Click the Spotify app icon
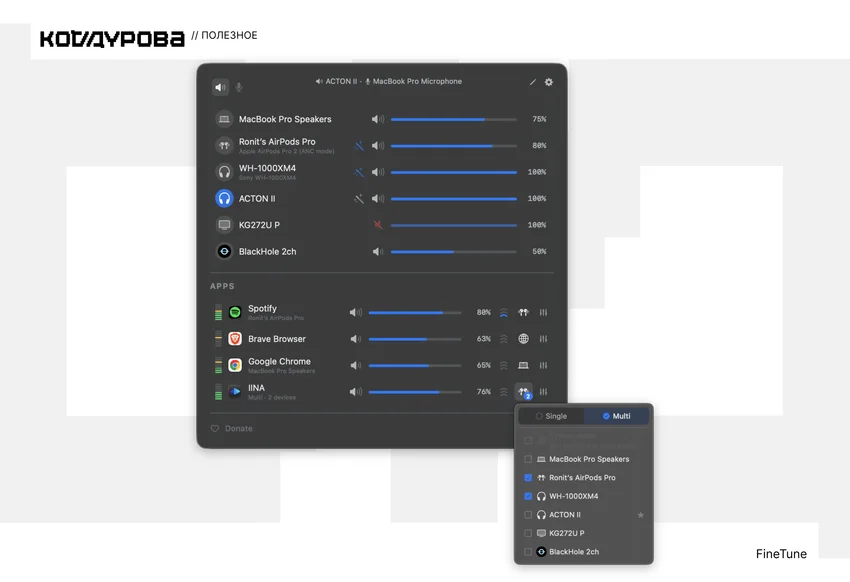Image resolution: width=850 pixels, height=582 pixels. coord(235,312)
